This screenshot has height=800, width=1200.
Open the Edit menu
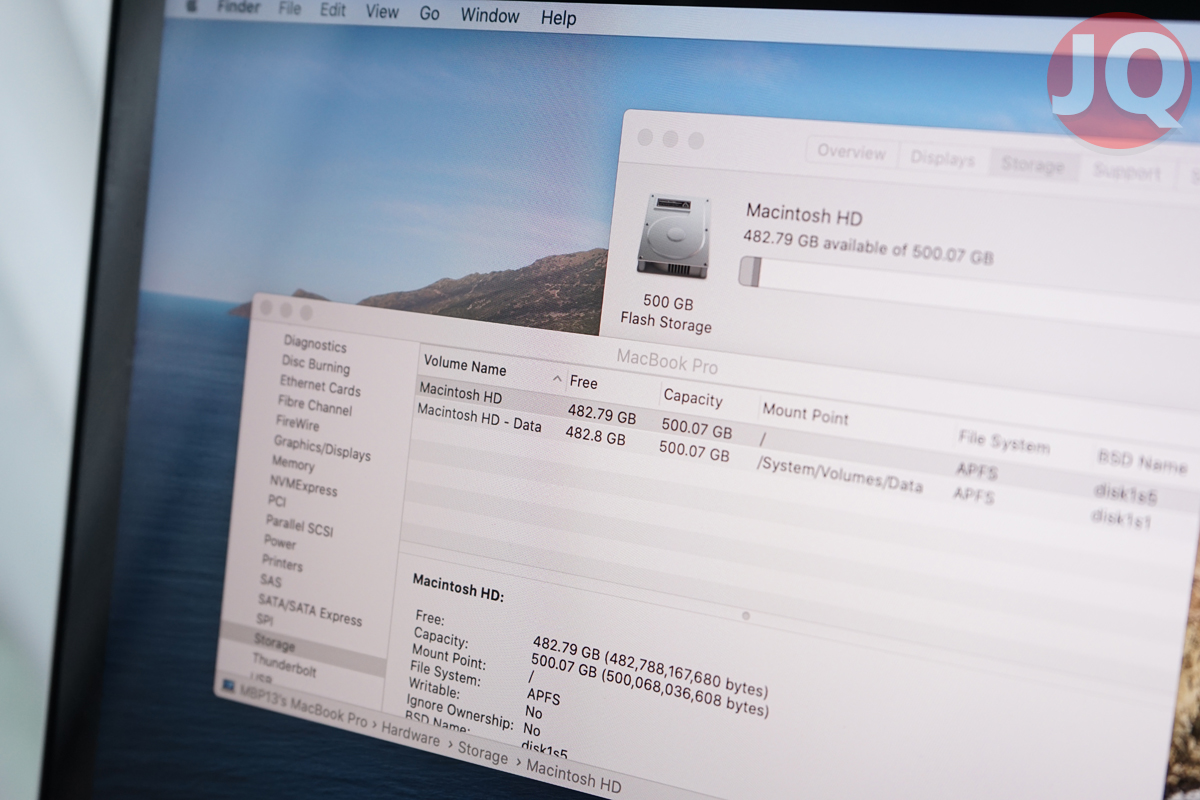(x=333, y=9)
